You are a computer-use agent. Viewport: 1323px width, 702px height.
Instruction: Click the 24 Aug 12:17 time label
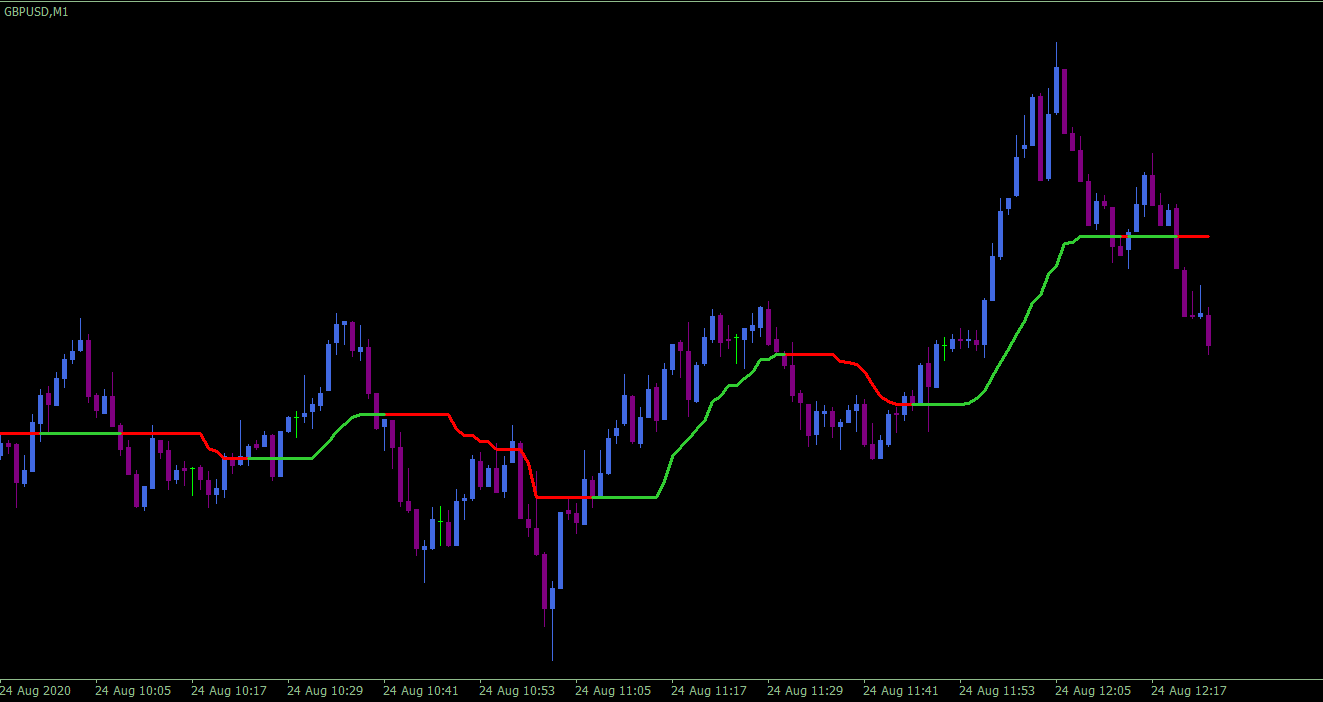click(x=1189, y=690)
